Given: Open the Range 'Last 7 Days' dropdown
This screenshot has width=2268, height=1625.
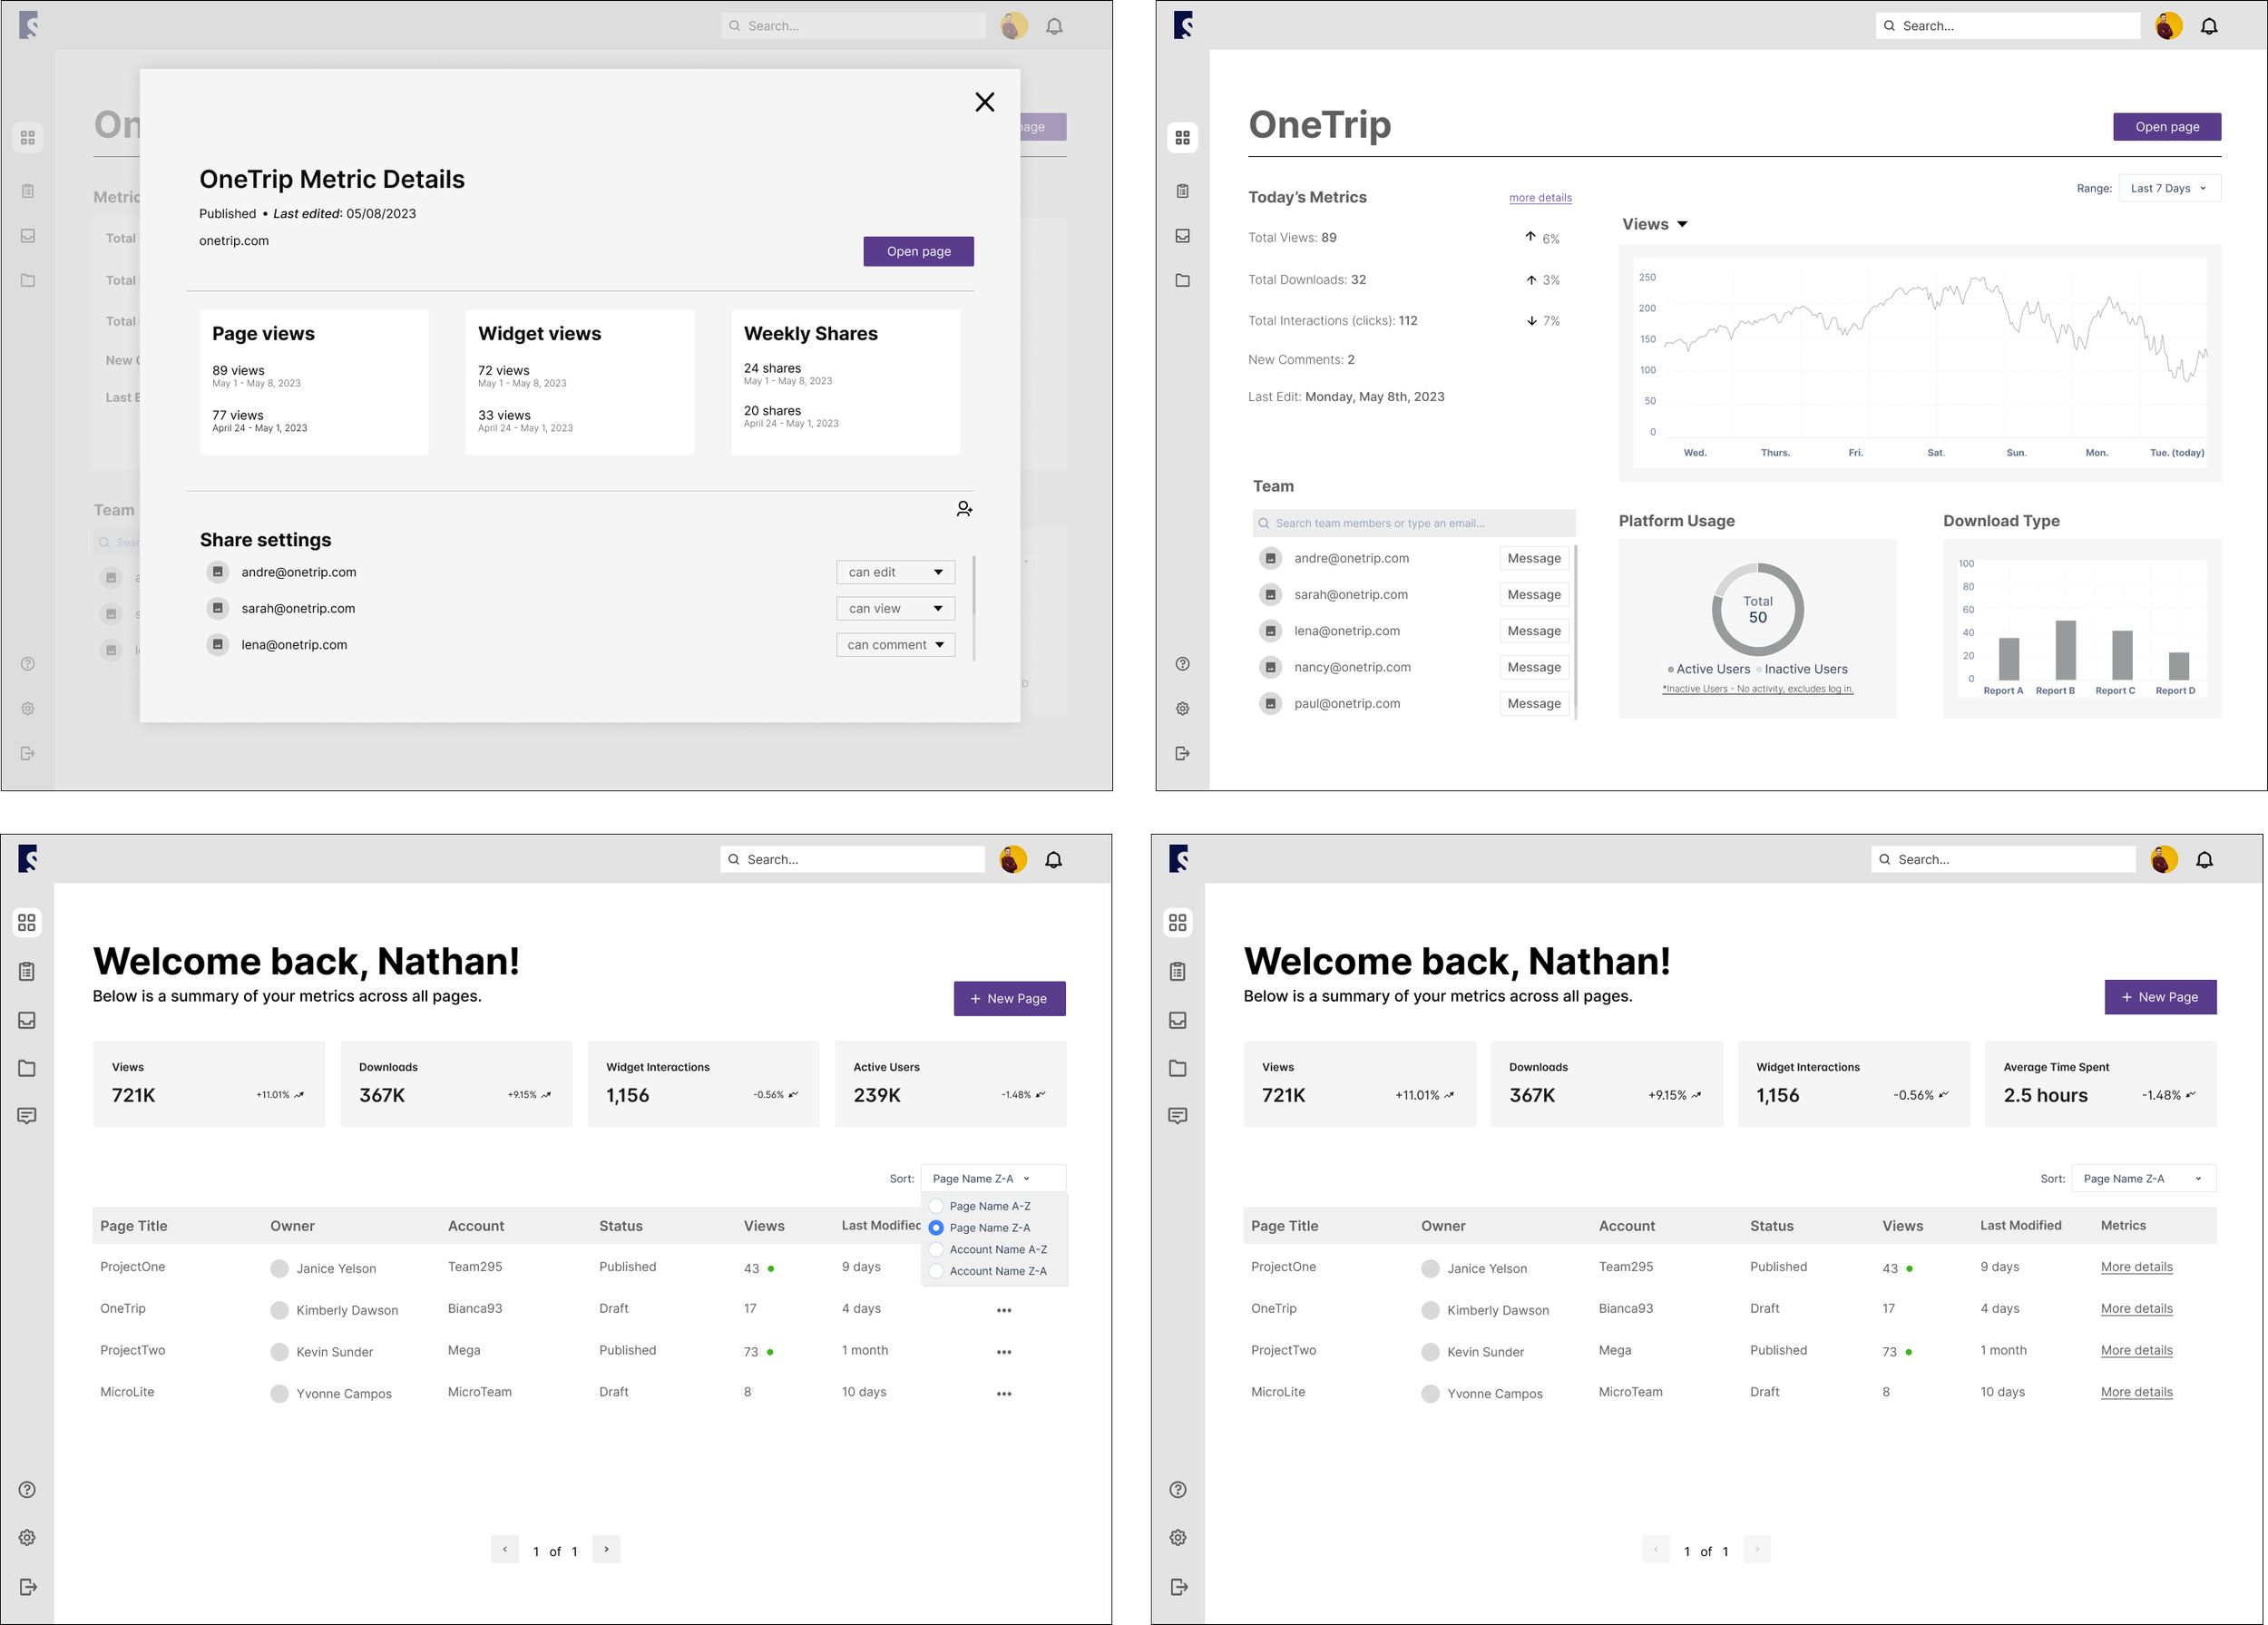Looking at the screenshot, I should (2168, 188).
